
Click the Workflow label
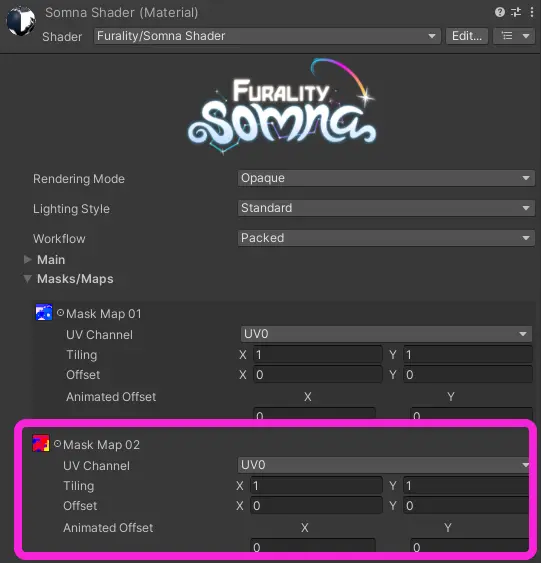point(59,238)
